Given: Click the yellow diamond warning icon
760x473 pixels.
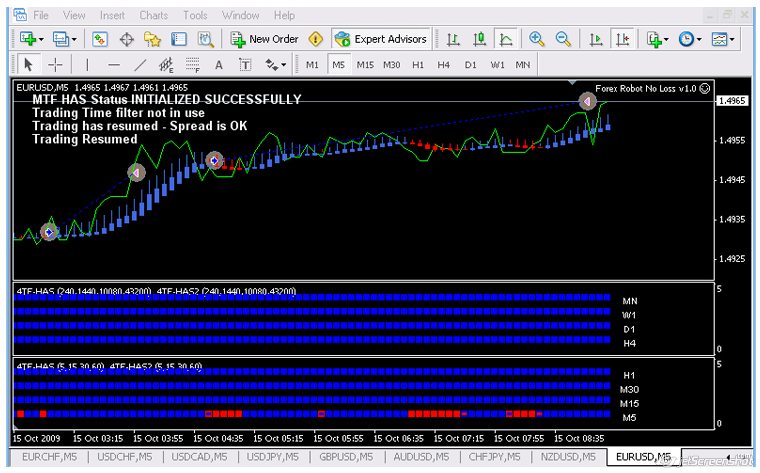Looking at the screenshot, I should click(316, 39).
